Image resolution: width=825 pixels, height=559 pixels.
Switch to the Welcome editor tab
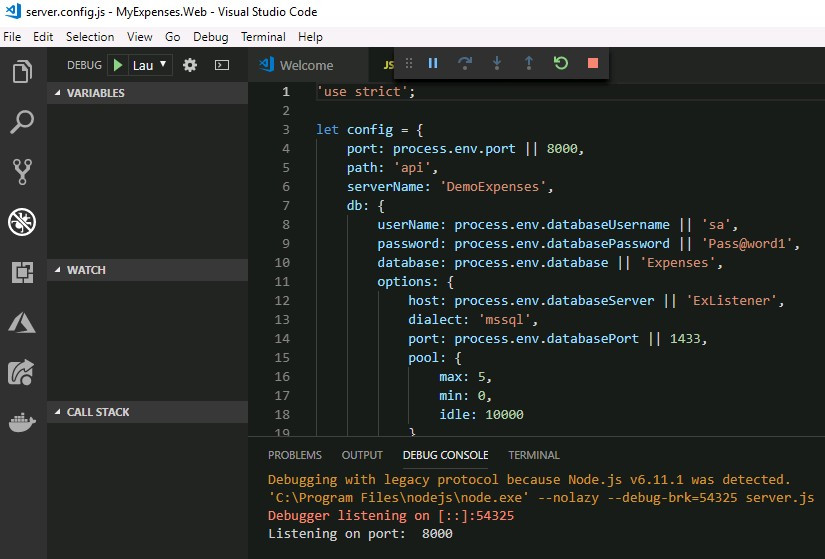(x=307, y=65)
